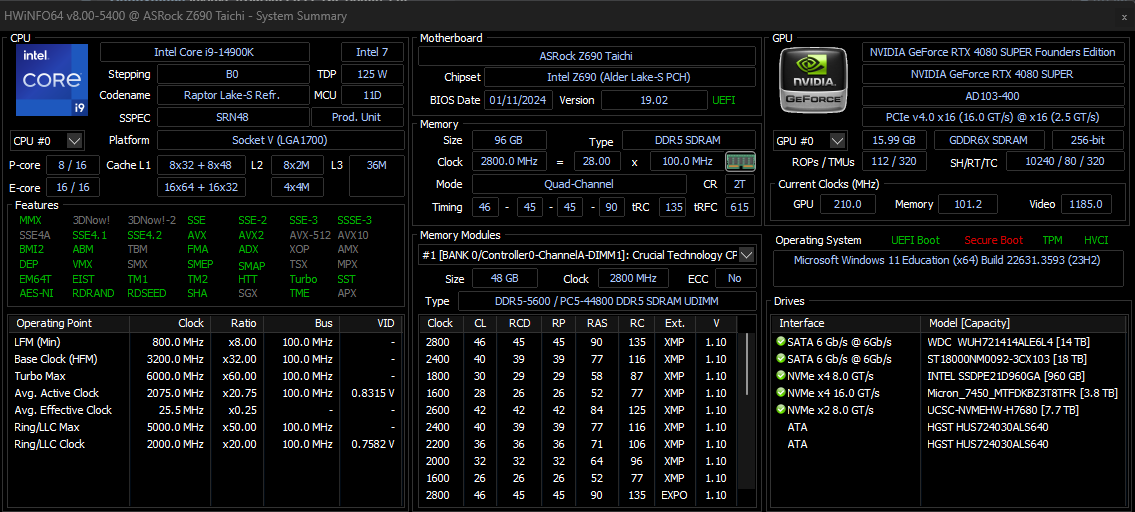Click status icon for UCSC-NVMEHW-H7680 drive
The height and width of the screenshot is (512, 1135).
point(780,410)
